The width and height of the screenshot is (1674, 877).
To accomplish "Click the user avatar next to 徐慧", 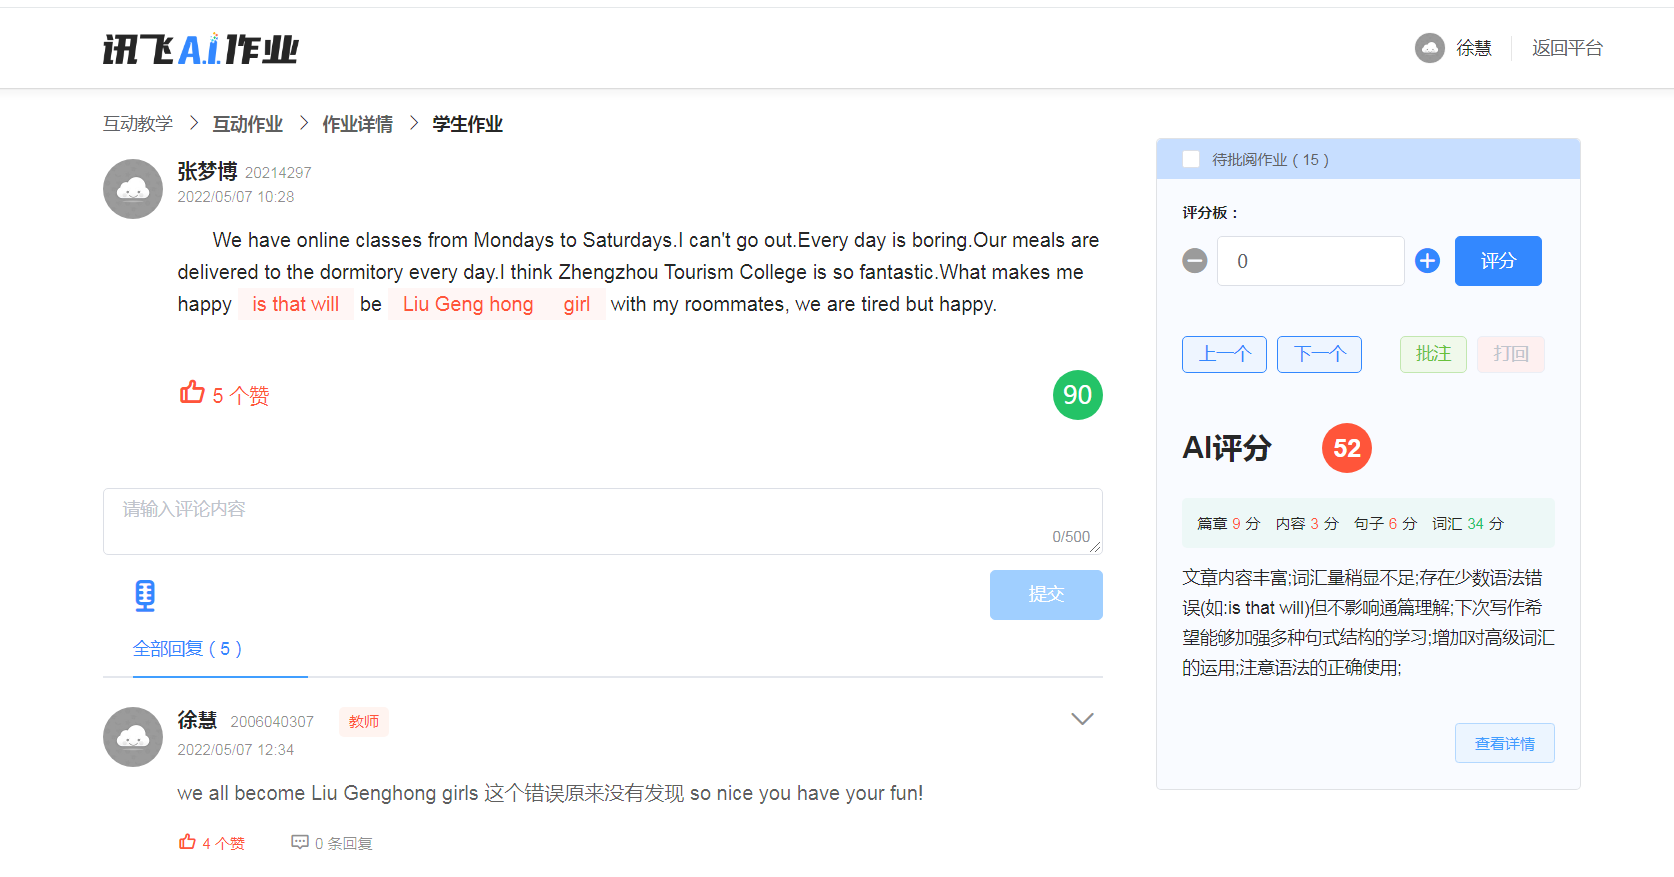I will click(x=1429, y=48).
